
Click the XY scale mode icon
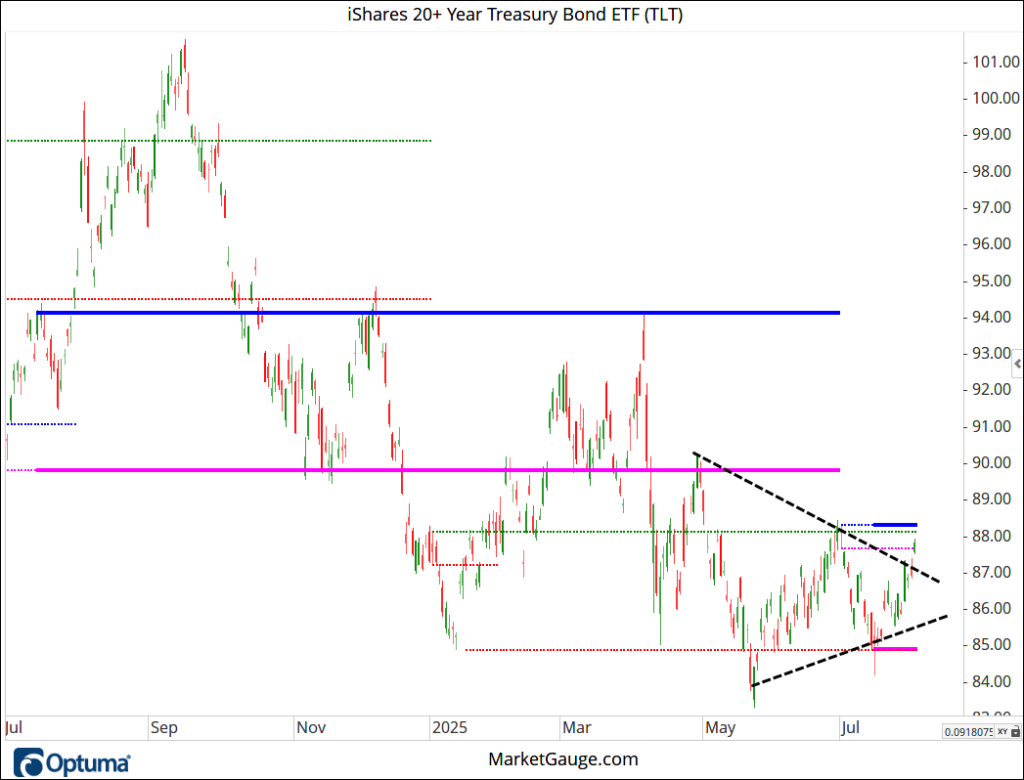(1003, 732)
